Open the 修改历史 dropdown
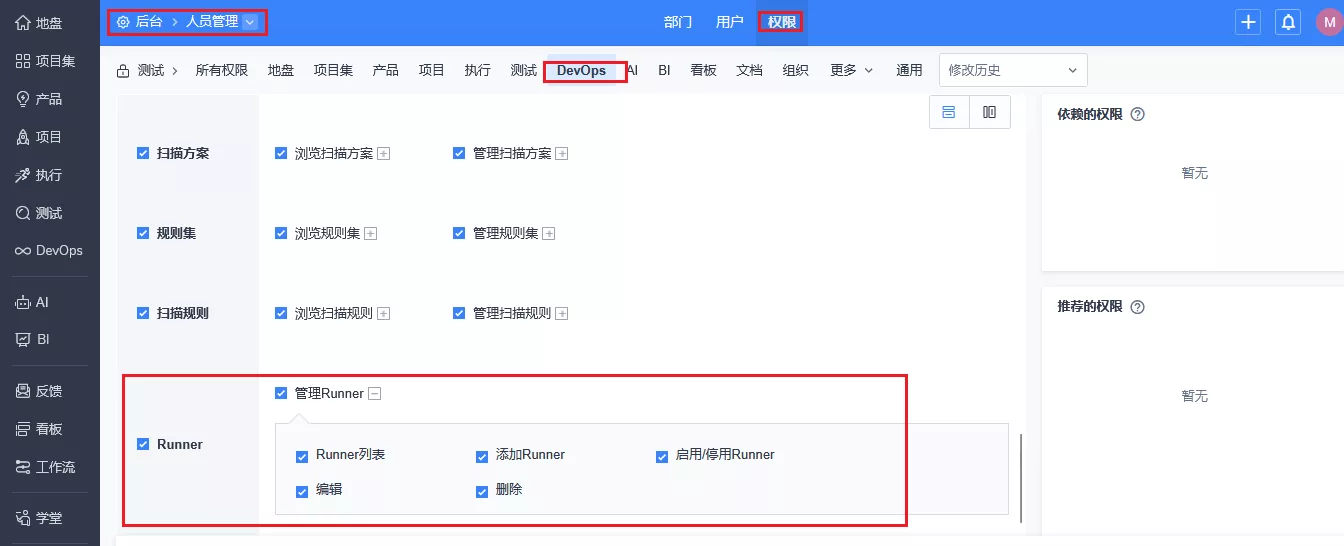 (x=1012, y=70)
